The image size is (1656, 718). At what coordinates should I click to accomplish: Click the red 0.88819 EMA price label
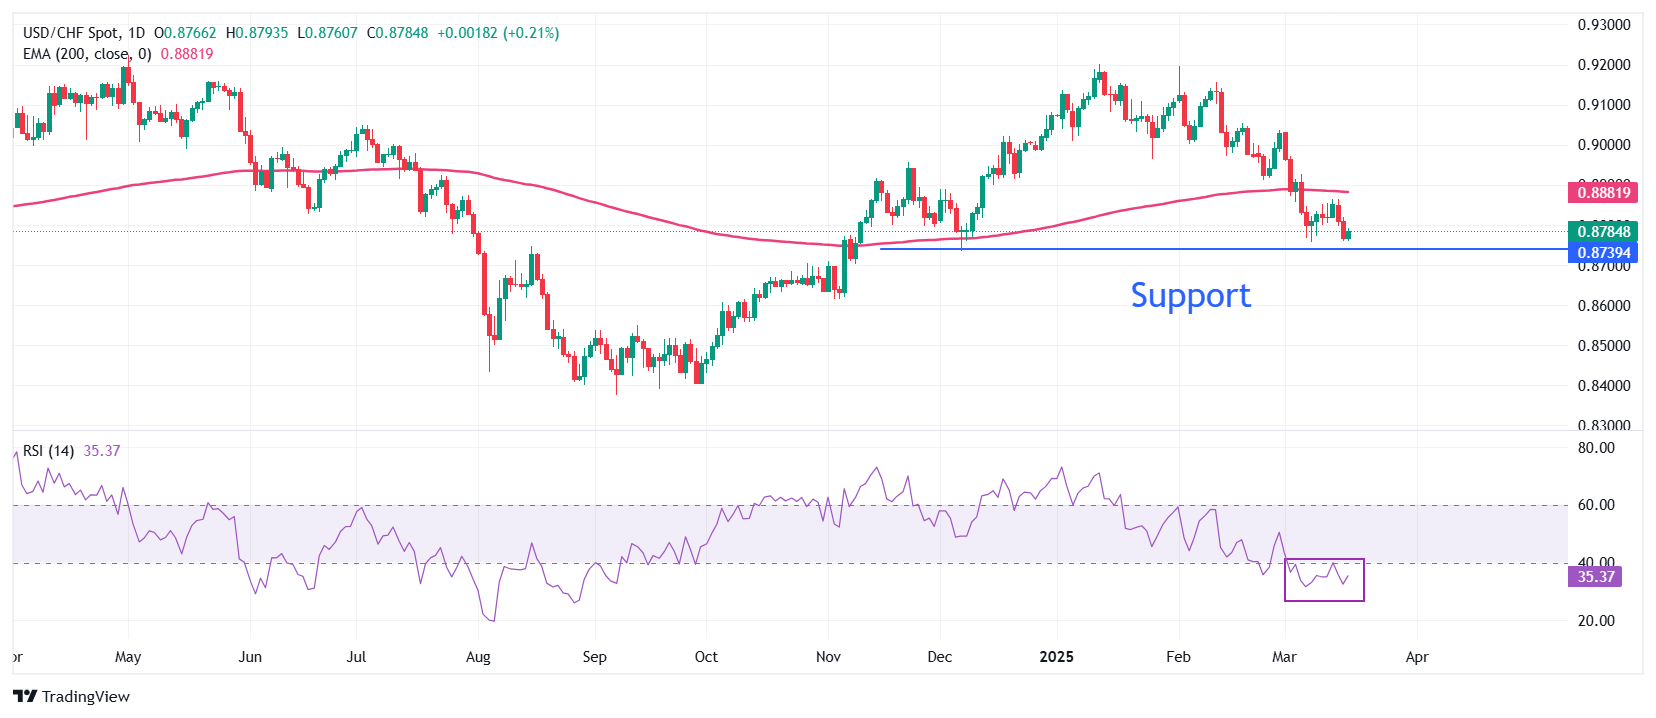[1603, 193]
